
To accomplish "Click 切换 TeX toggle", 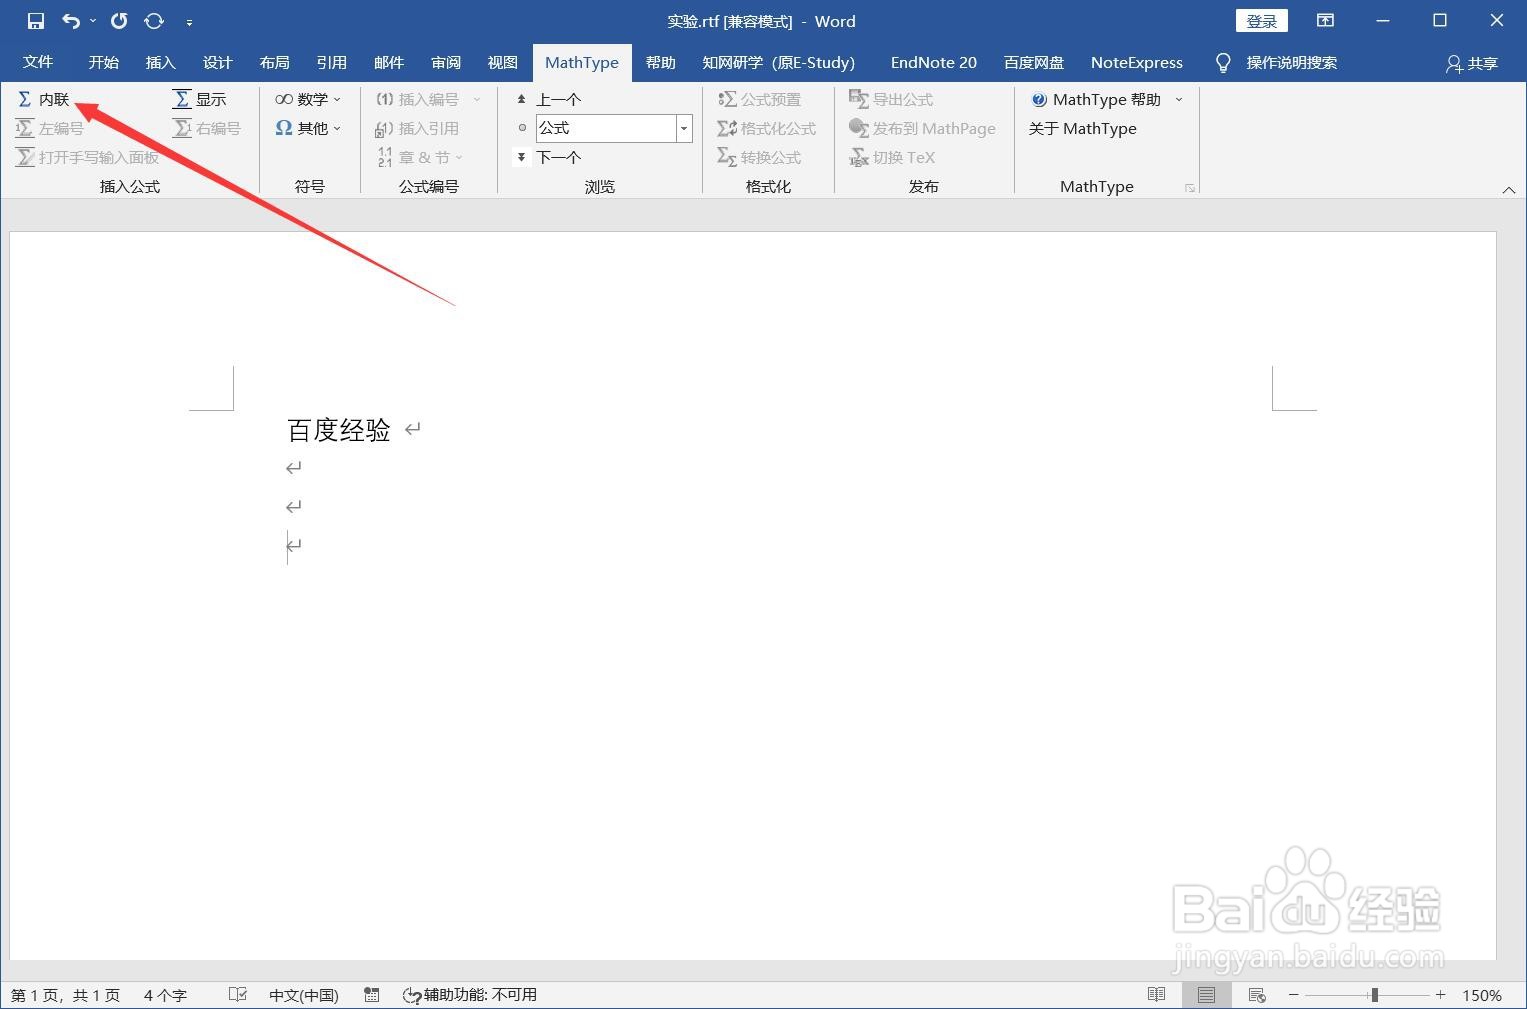I will pyautogui.click(x=892, y=157).
